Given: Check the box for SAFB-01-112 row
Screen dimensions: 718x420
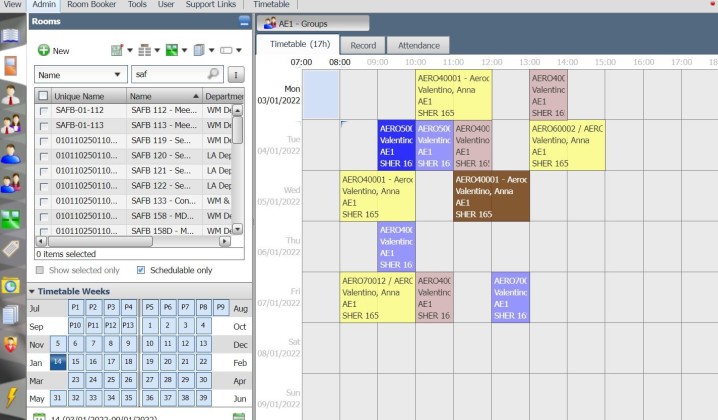Looking at the screenshot, I should click(43, 111).
